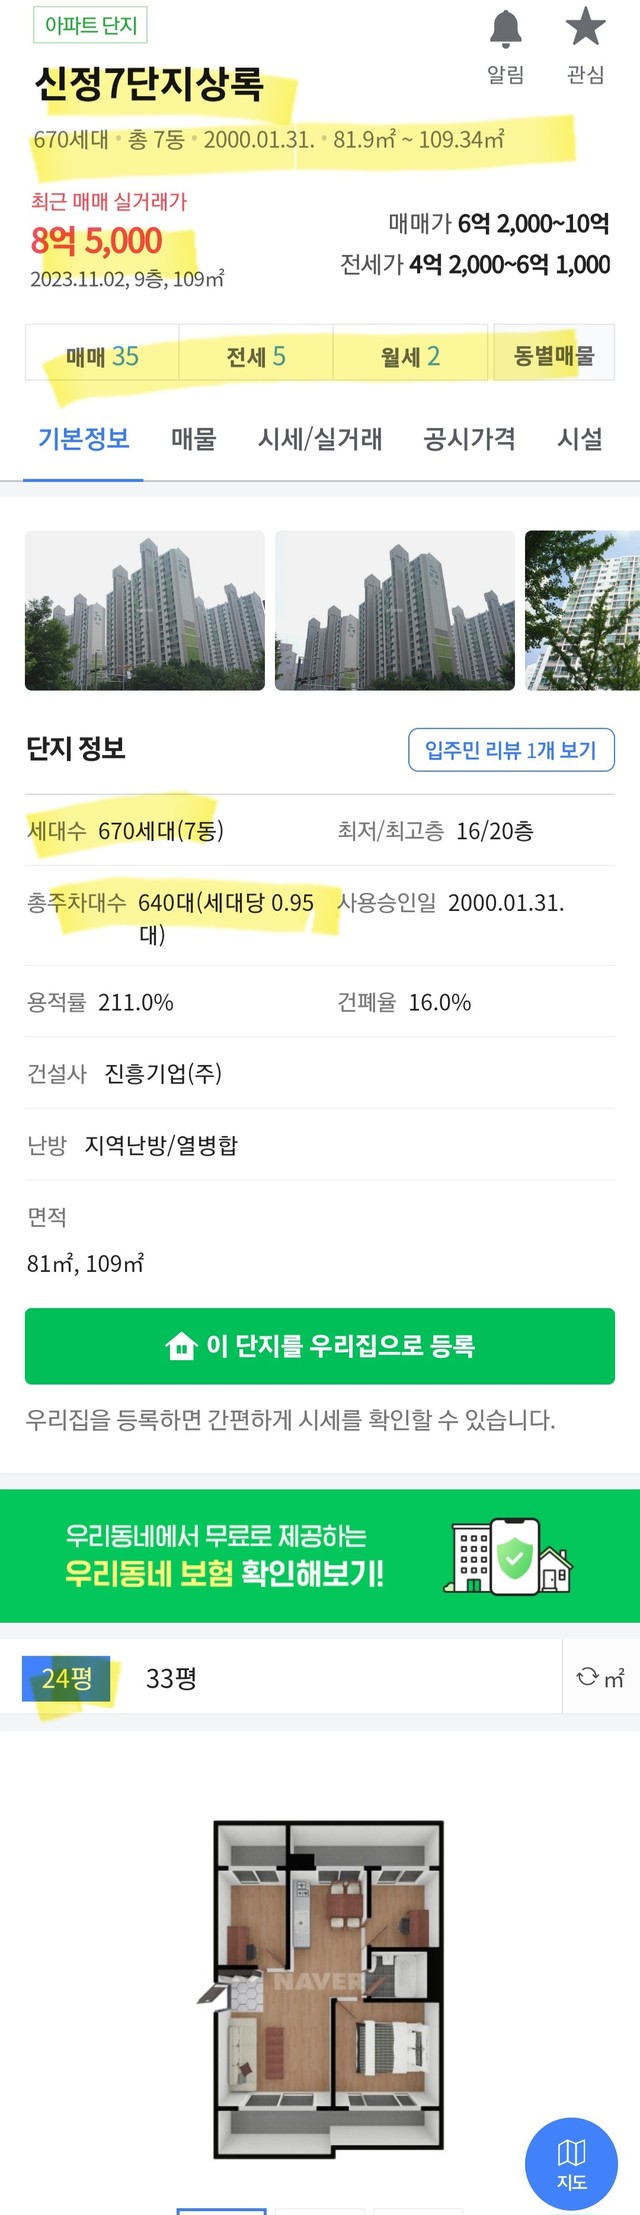
Task: Tap the 관심 star icon
Action: (586, 27)
